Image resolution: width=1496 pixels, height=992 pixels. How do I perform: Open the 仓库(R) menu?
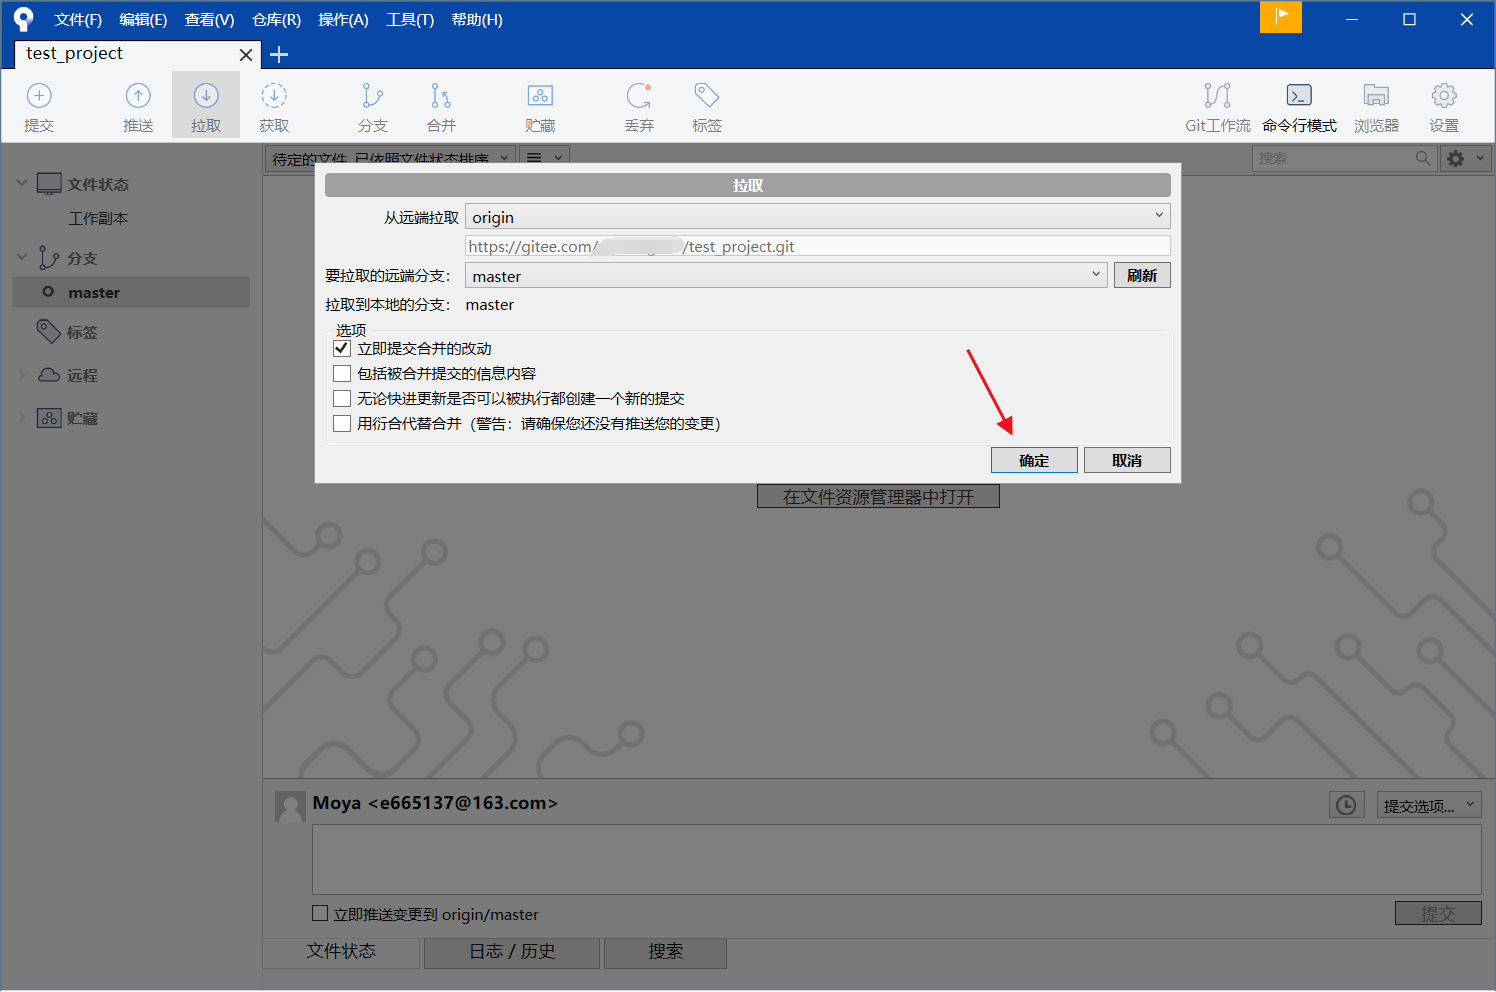pyautogui.click(x=276, y=20)
